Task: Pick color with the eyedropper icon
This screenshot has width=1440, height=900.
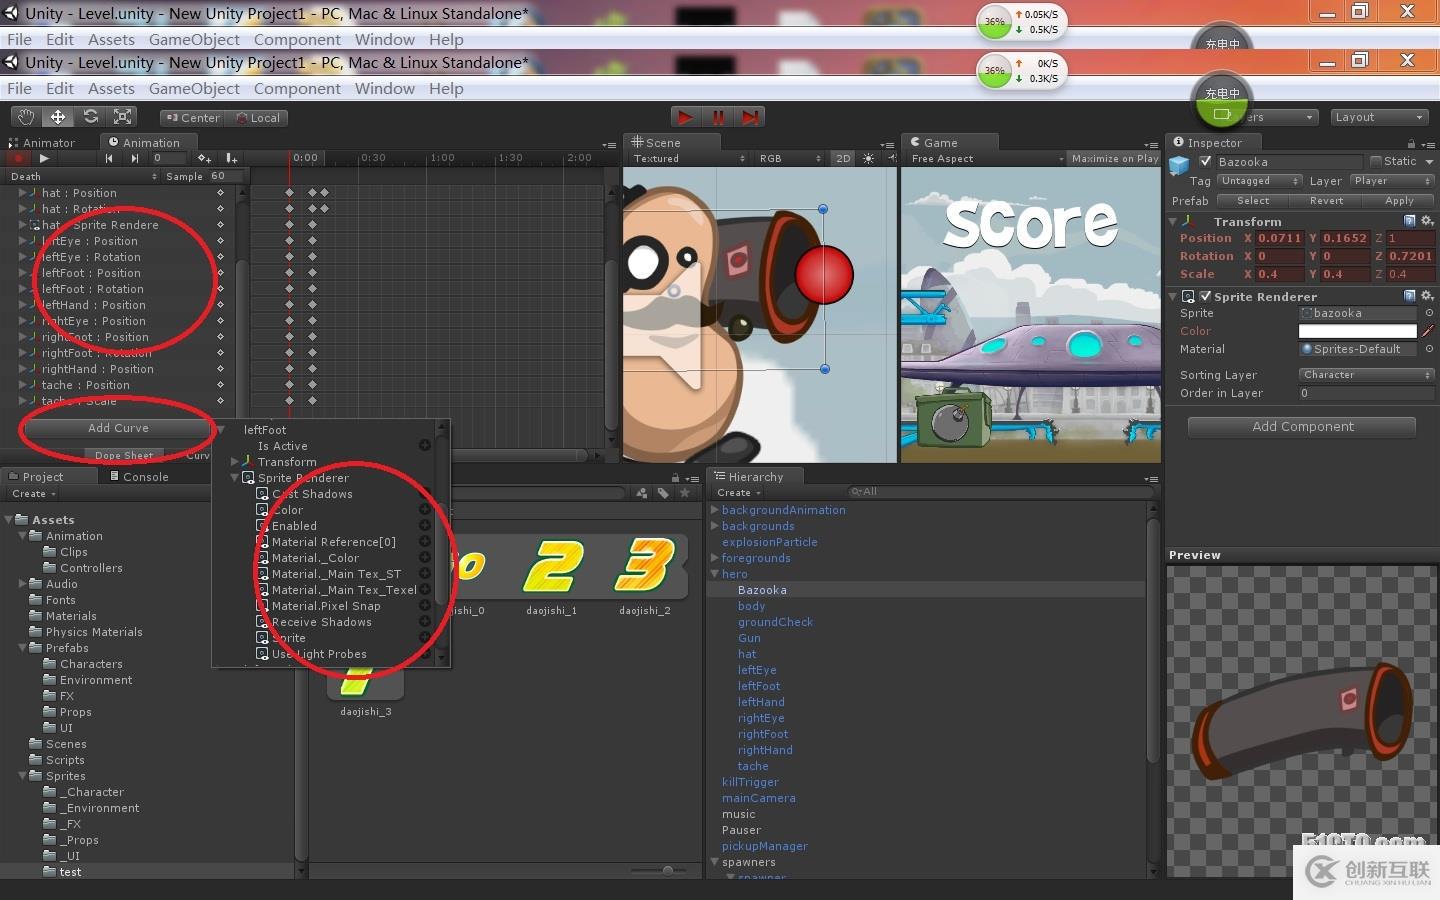Action: 1428,331
